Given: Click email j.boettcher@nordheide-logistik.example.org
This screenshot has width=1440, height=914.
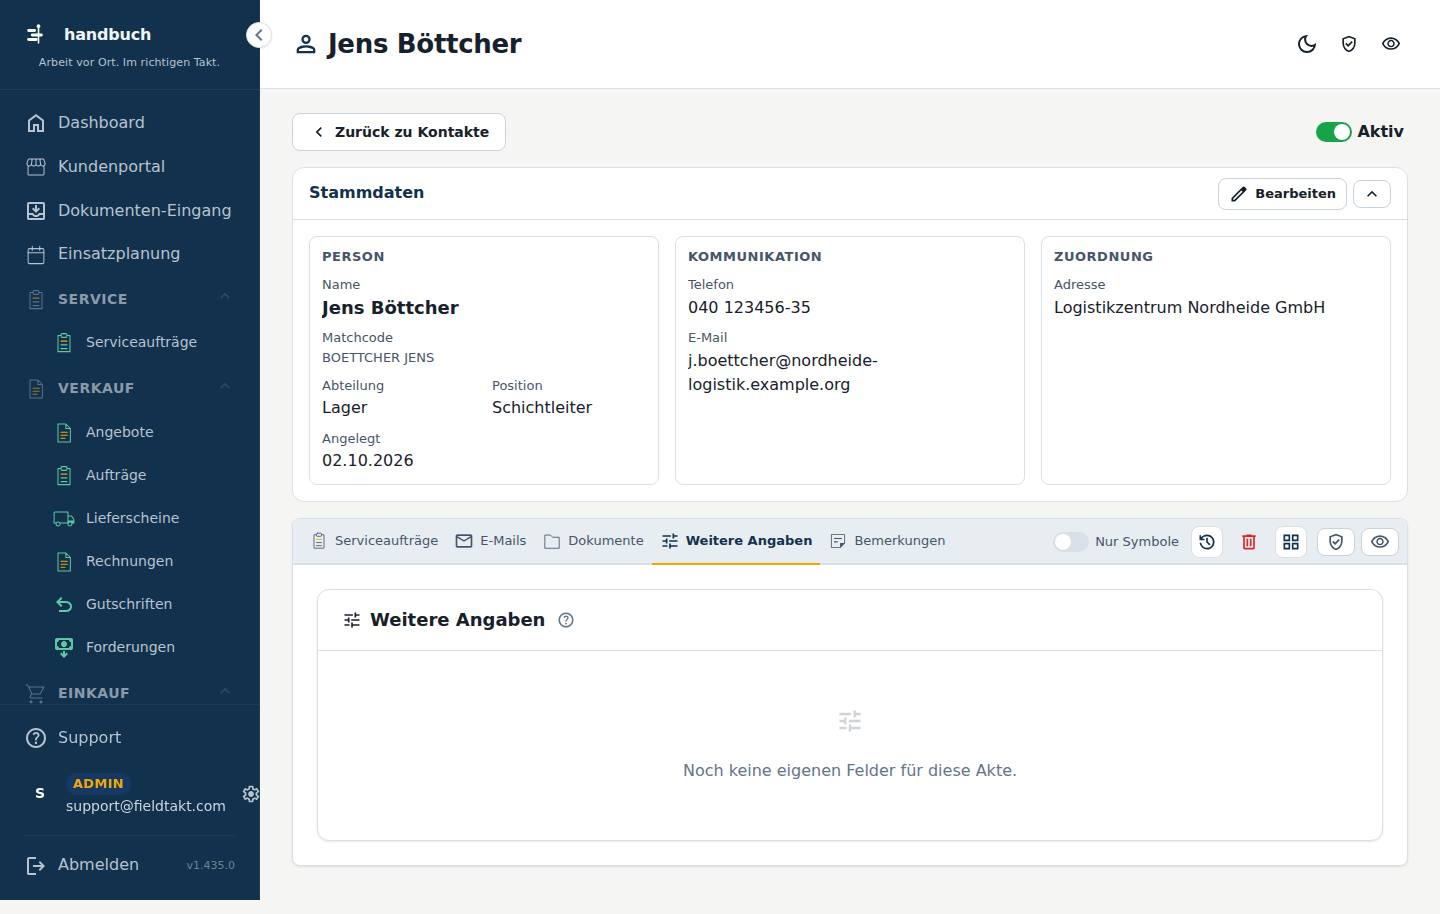Looking at the screenshot, I should 783,372.
